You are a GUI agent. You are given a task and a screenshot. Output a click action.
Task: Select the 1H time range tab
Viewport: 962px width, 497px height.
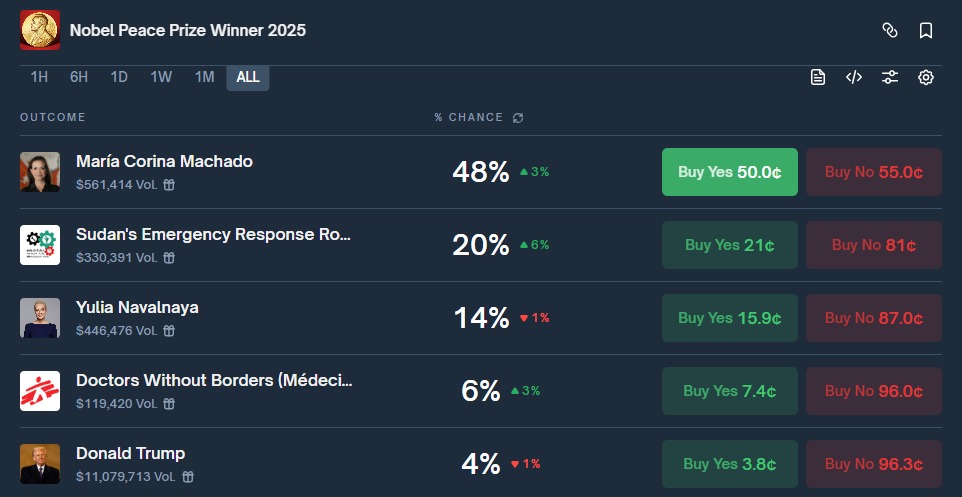[39, 77]
